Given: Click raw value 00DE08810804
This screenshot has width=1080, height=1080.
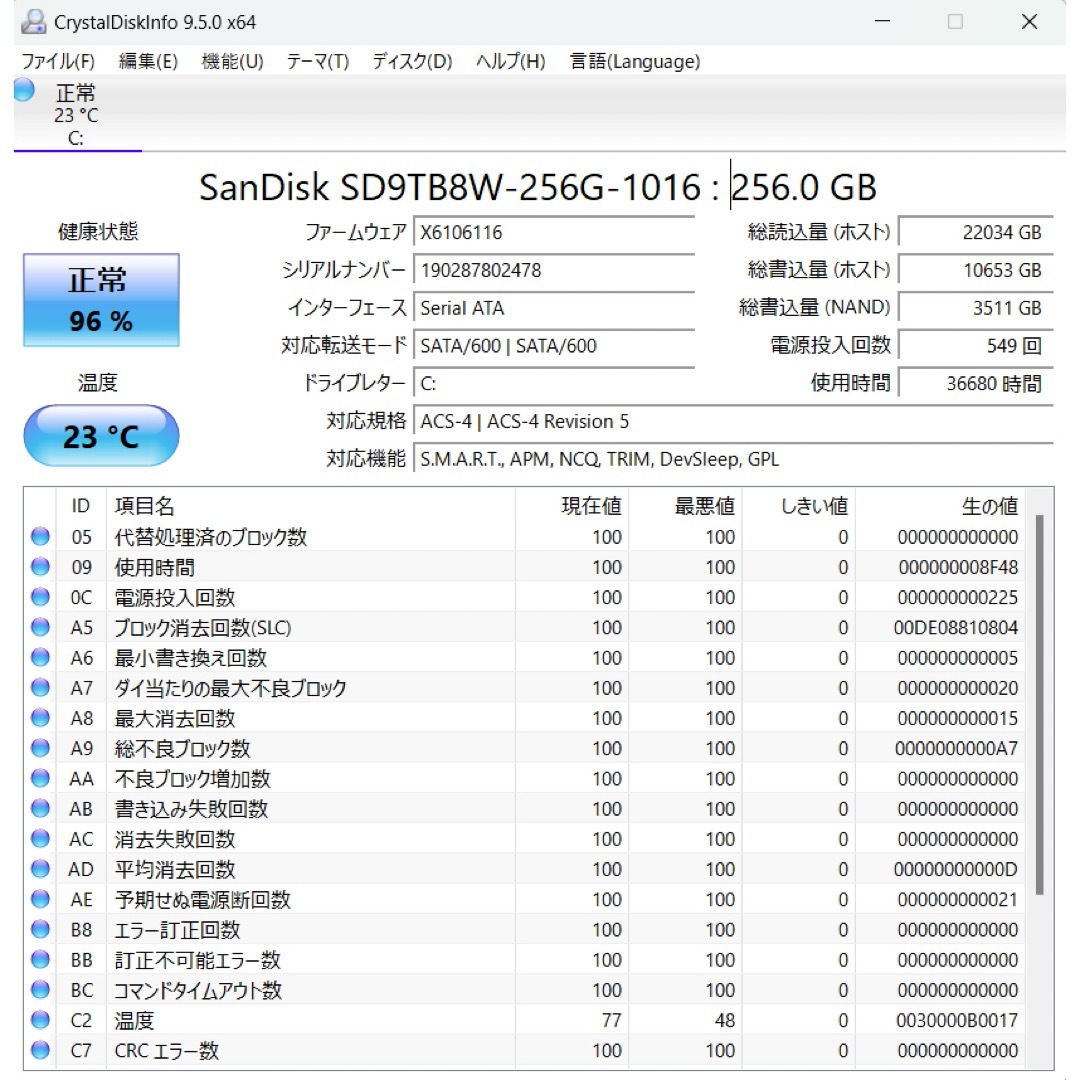Looking at the screenshot, I should (x=956, y=628).
